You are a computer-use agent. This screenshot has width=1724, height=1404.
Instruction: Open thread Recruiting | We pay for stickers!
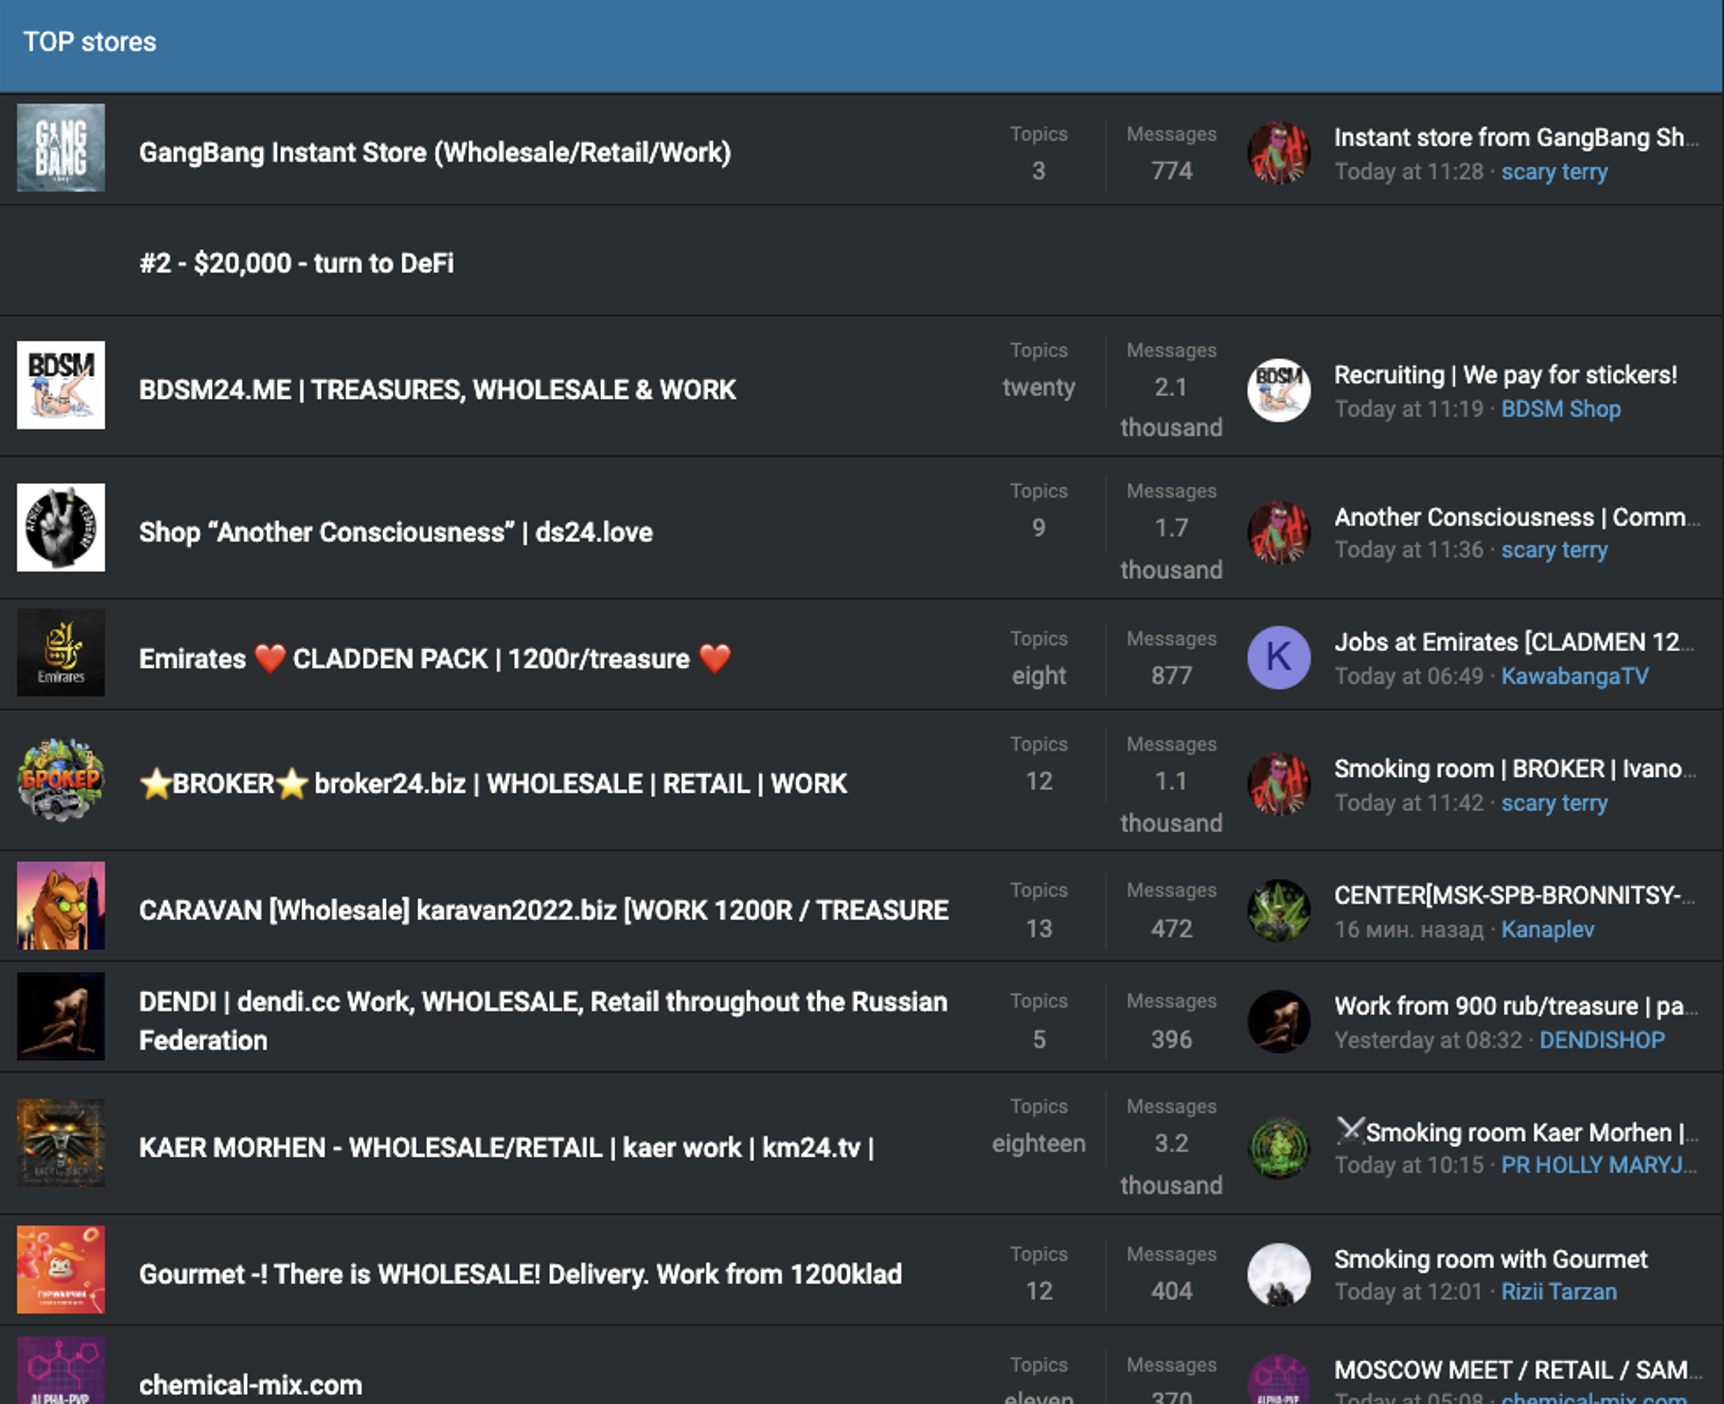[1505, 375]
